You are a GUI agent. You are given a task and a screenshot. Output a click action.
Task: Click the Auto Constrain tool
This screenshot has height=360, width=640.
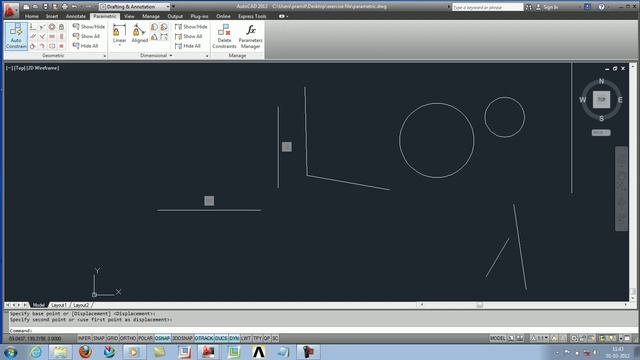[x=16, y=36]
